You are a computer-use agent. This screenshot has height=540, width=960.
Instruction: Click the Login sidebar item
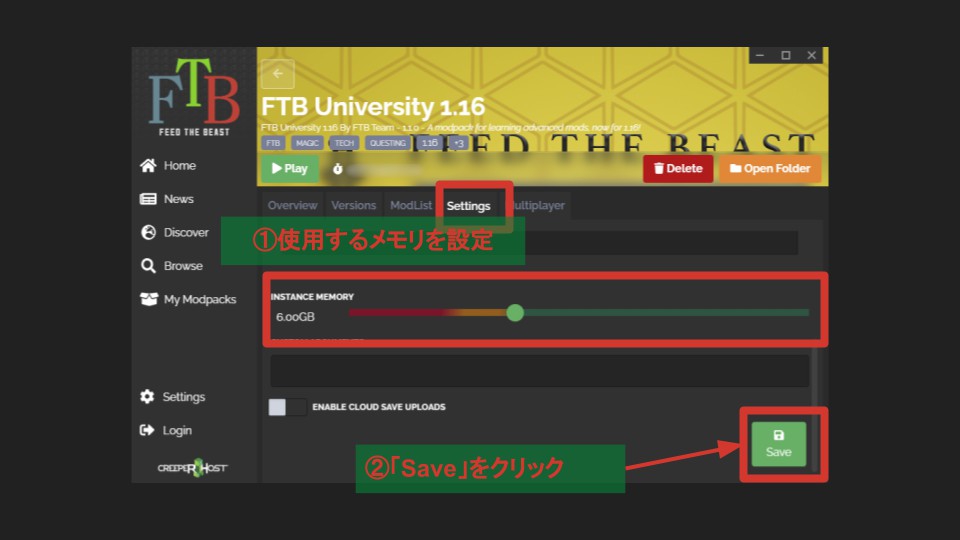coord(165,431)
